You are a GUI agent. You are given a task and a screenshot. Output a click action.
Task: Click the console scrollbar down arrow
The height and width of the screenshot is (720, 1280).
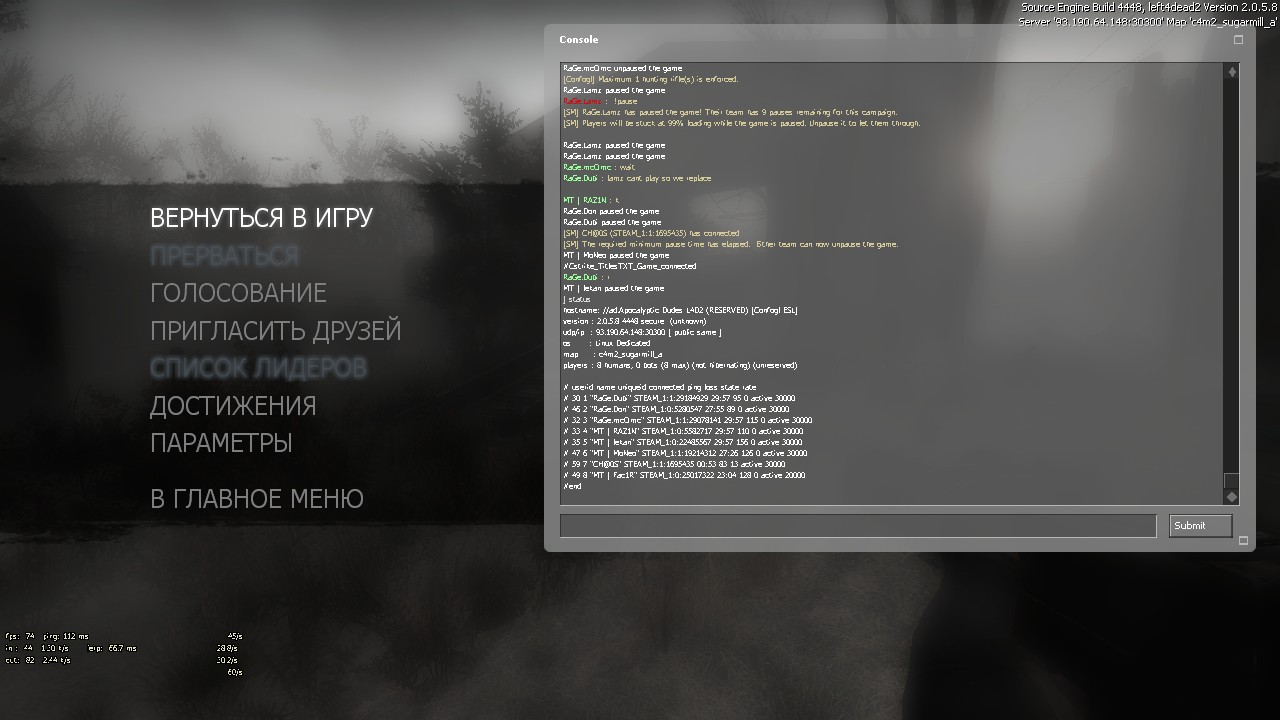1232,497
